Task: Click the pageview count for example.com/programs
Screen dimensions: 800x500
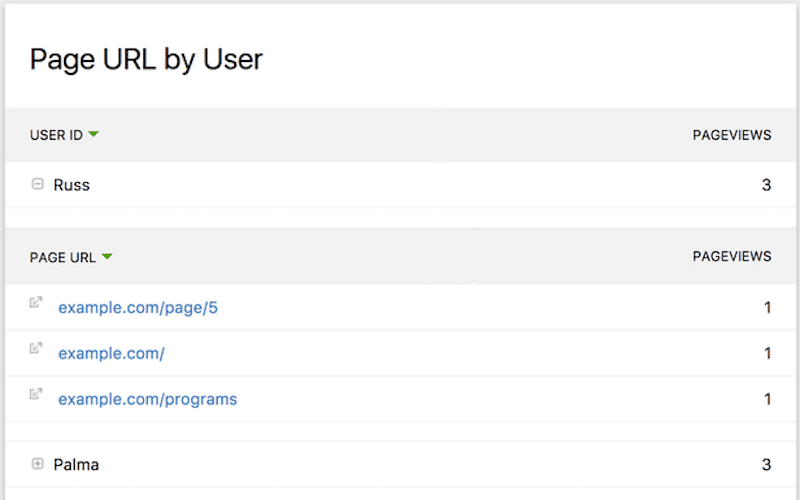Action: pyautogui.click(x=767, y=399)
